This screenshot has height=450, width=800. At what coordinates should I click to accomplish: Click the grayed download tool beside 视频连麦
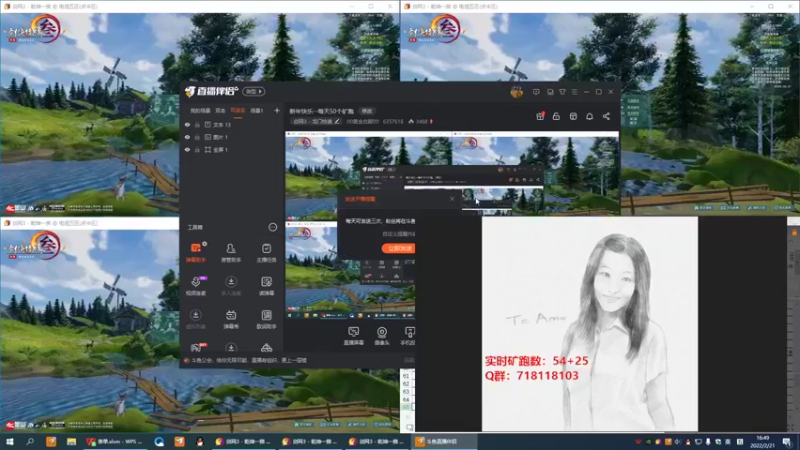(x=231, y=286)
